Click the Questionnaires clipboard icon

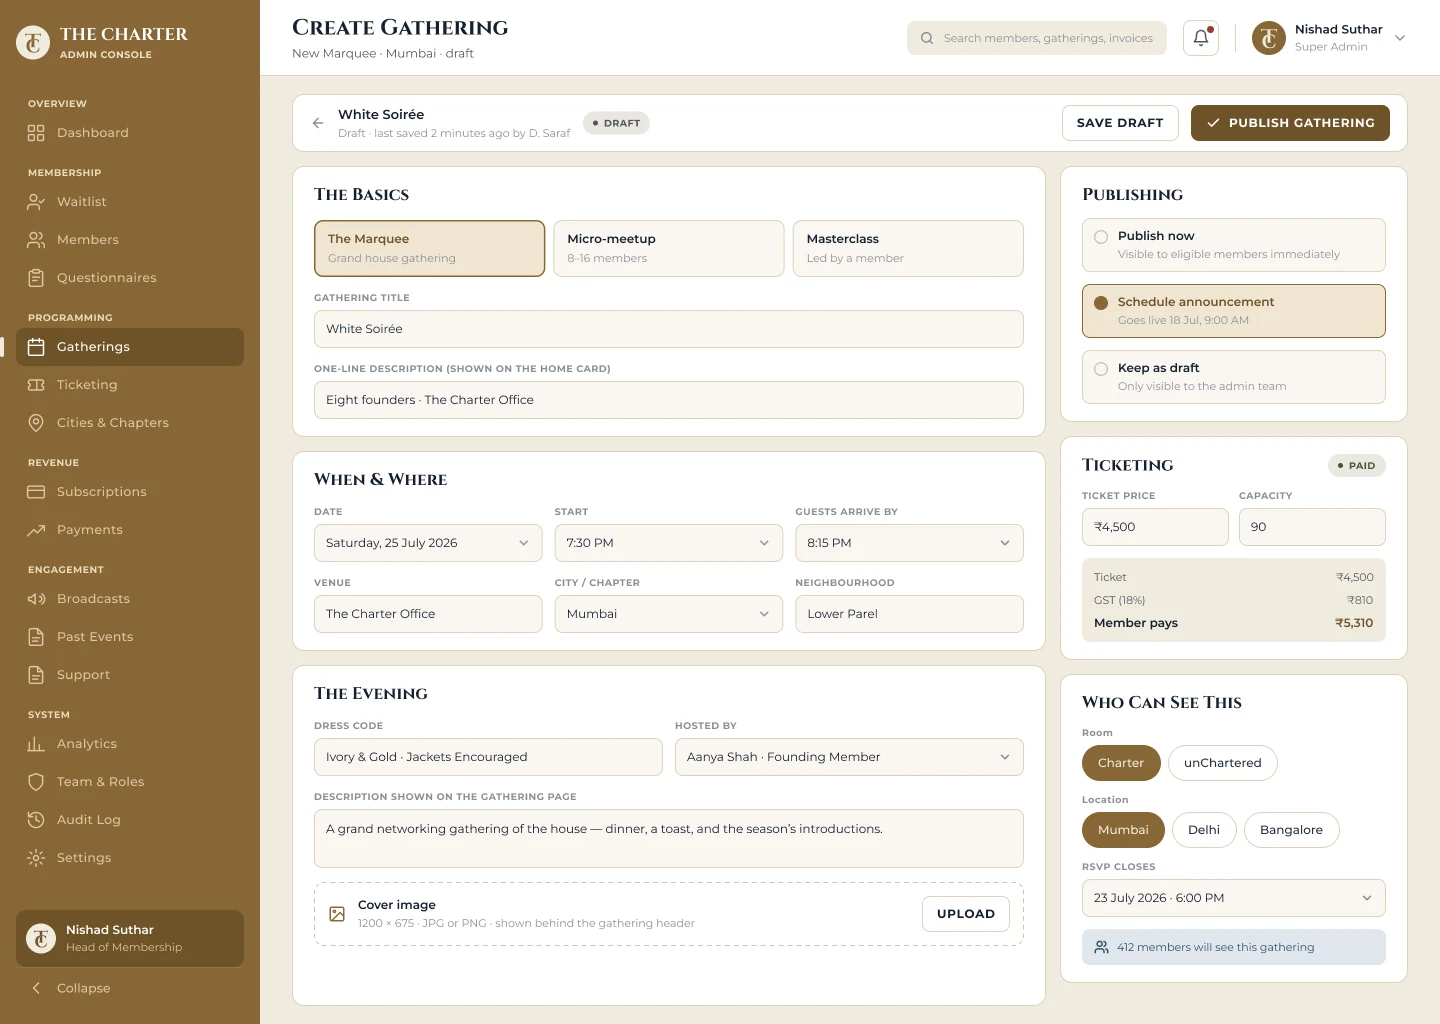(36, 278)
